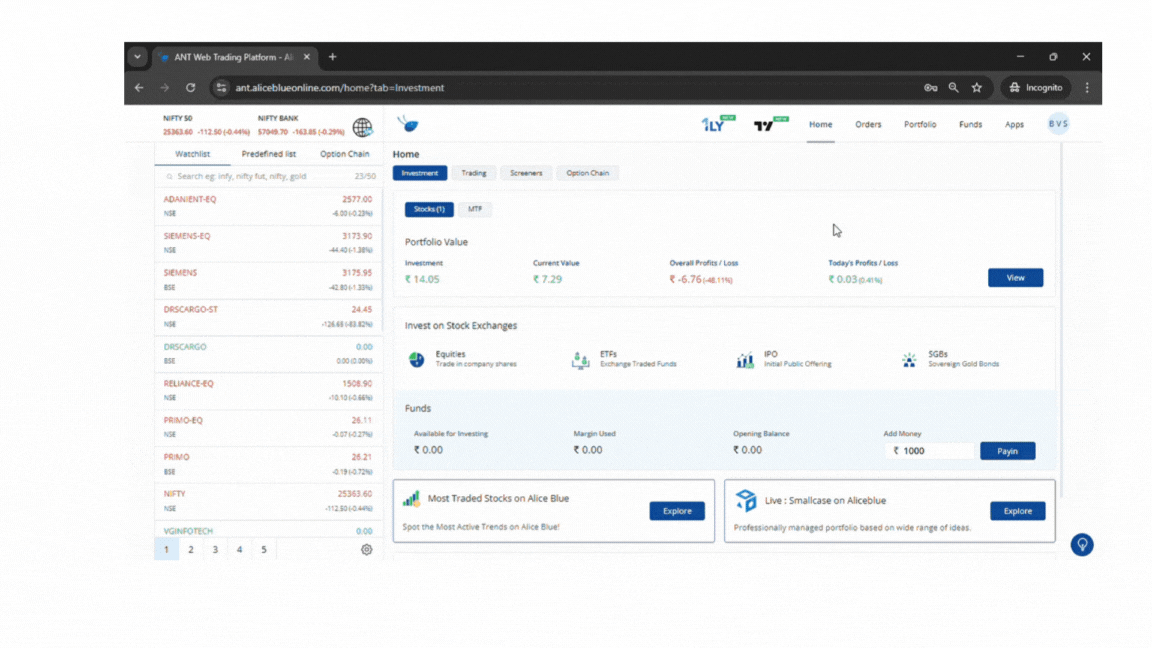Click Incognito indicator button
The height and width of the screenshot is (648, 1152).
tap(1035, 87)
